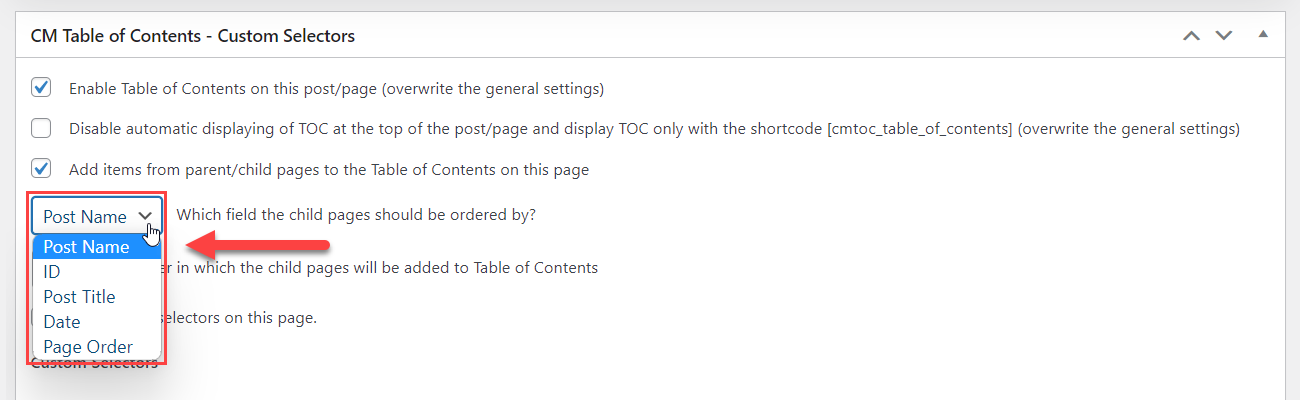Image resolution: width=1300 pixels, height=400 pixels.
Task: Click the Add items from parent/child label
Action: [329, 170]
